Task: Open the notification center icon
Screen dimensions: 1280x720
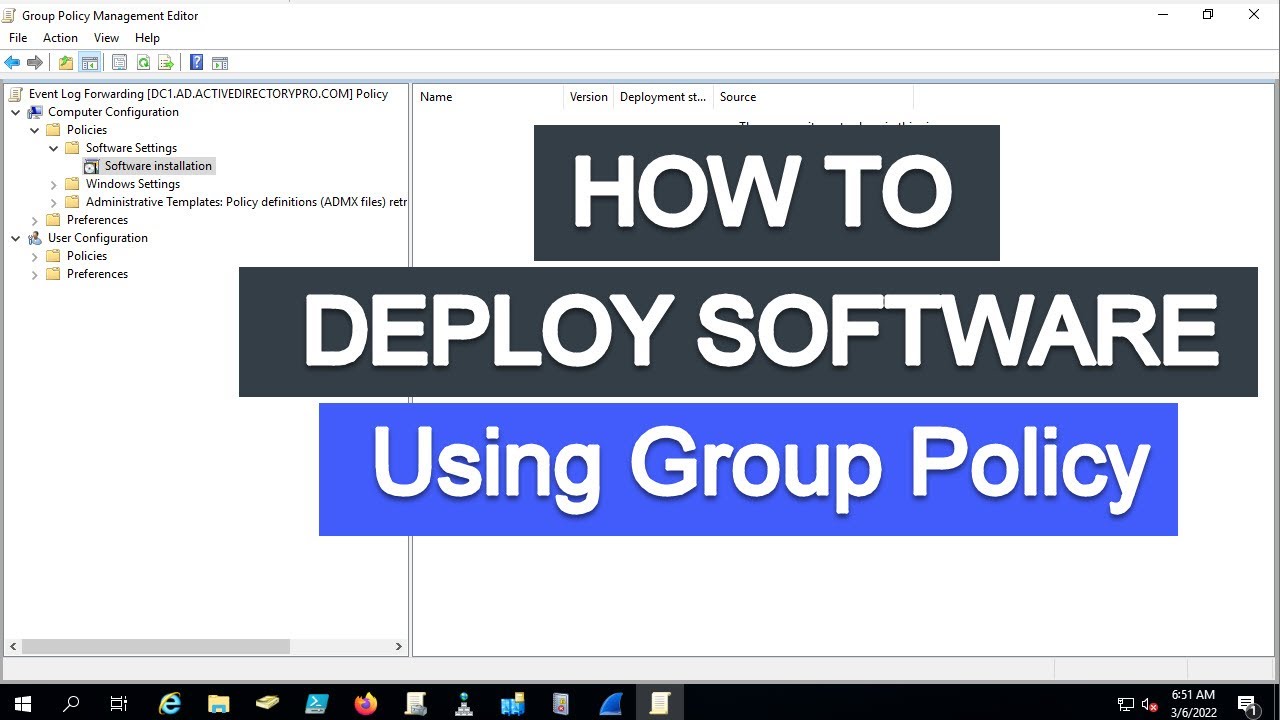Action: (x=1247, y=704)
